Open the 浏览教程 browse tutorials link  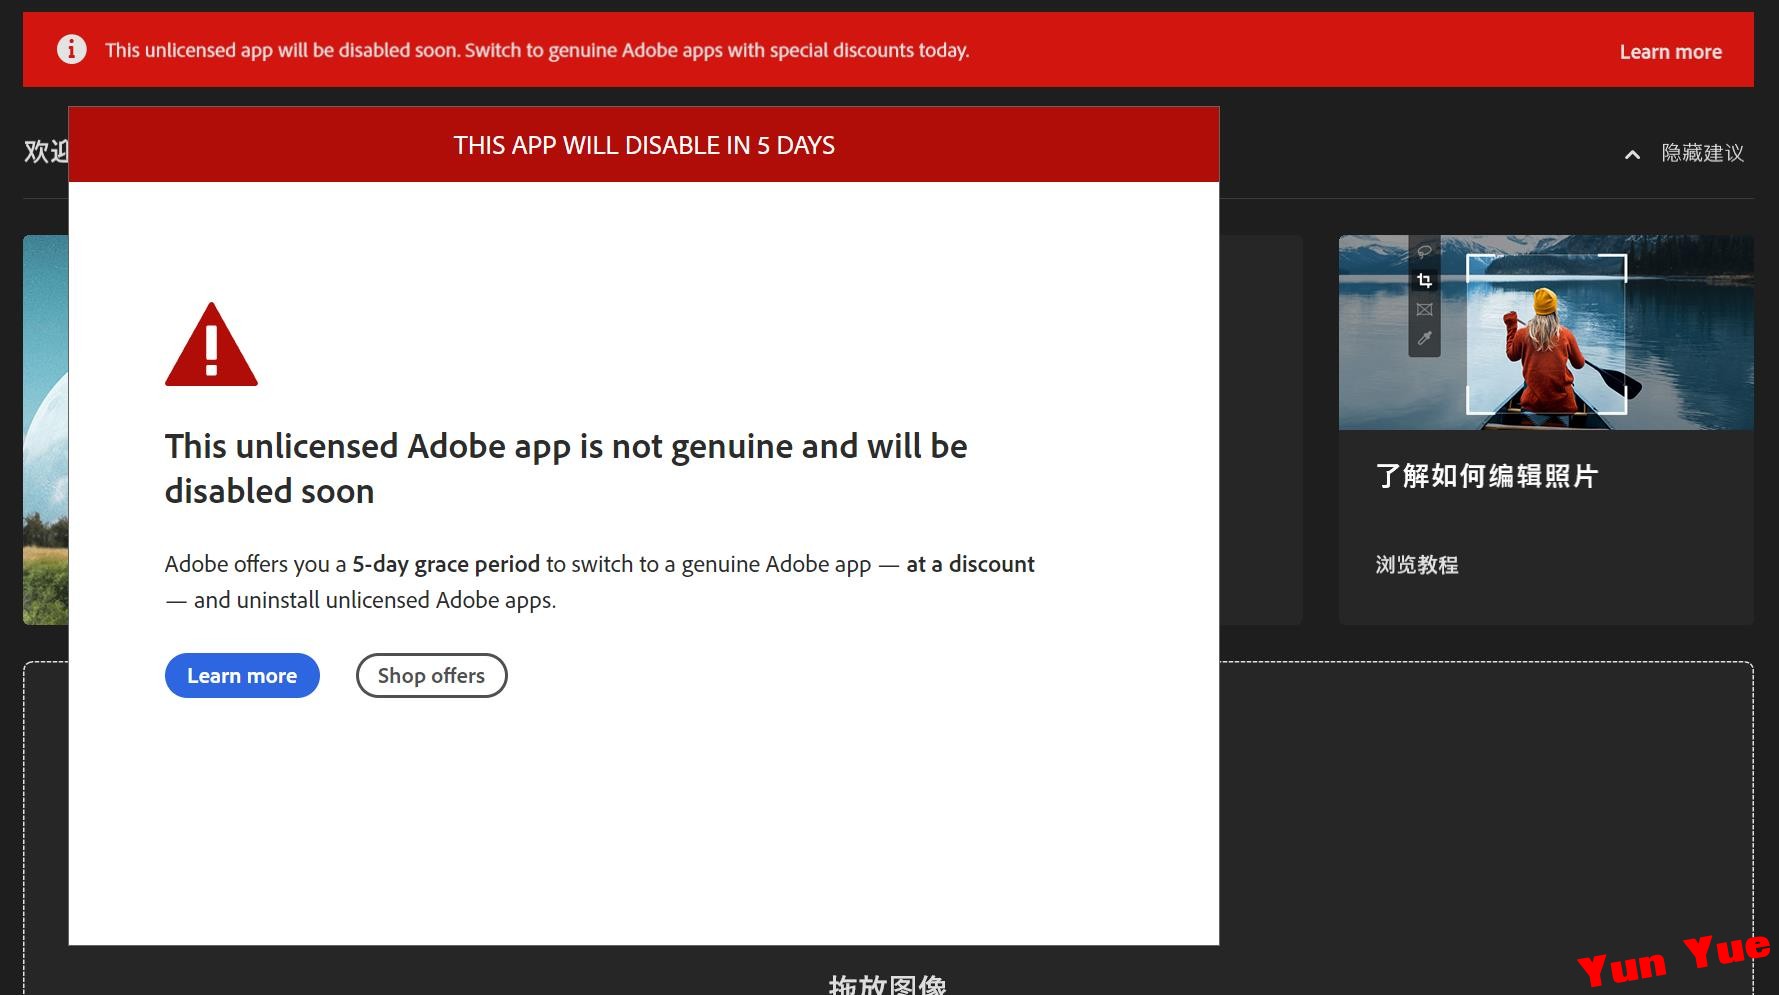click(1416, 565)
